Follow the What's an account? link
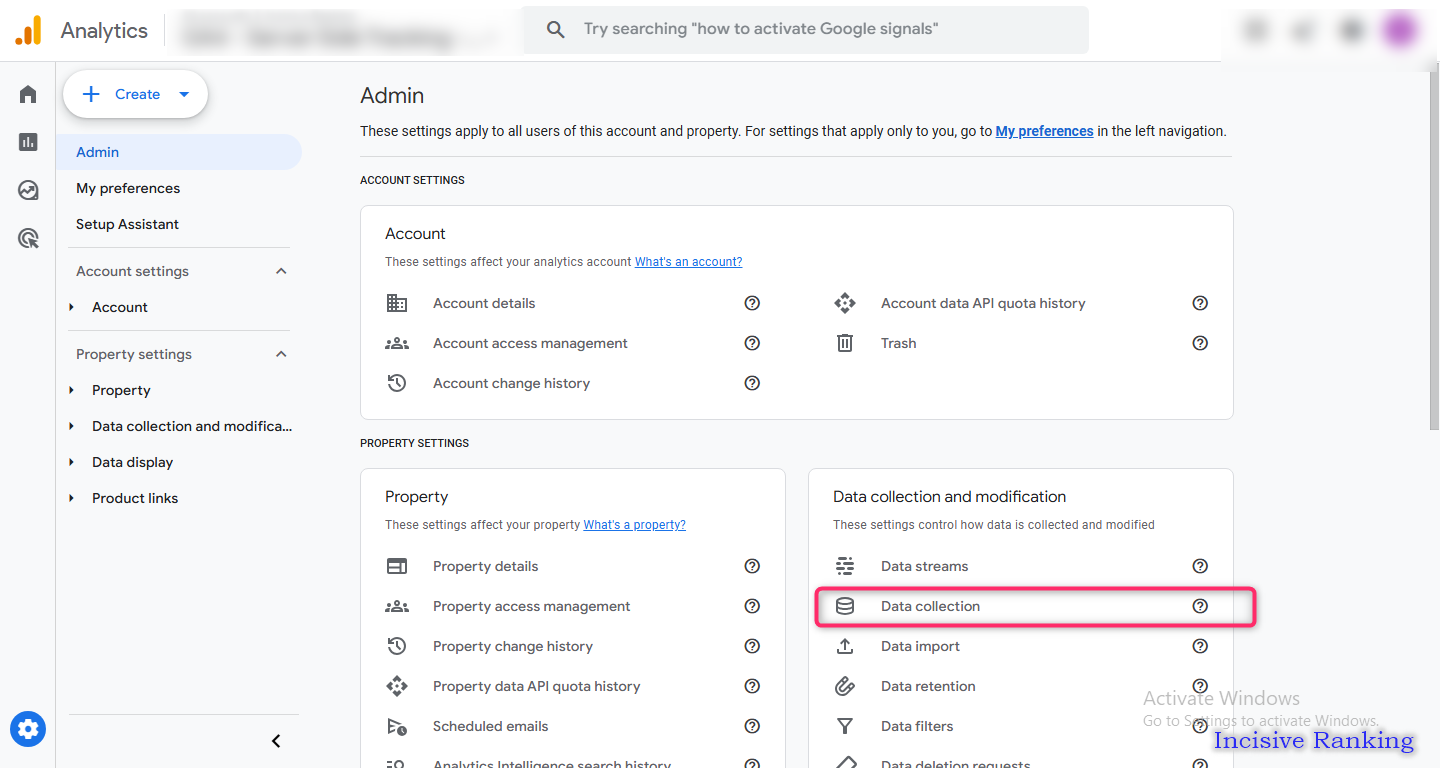This screenshot has height=768, width=1440. point(688,262)
